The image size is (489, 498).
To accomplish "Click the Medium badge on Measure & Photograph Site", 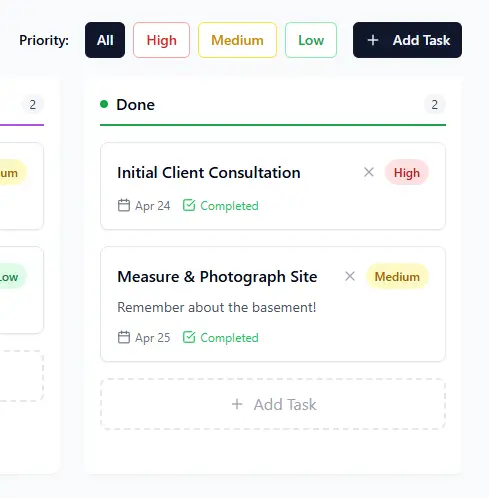I will pyautogui.click(x=397, y=277).
